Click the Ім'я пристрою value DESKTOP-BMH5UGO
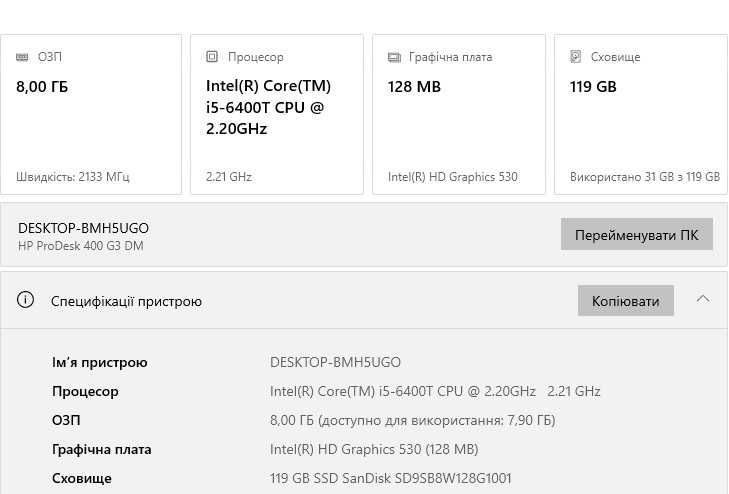This screenshot has height=494, width=729. point(335,362)
